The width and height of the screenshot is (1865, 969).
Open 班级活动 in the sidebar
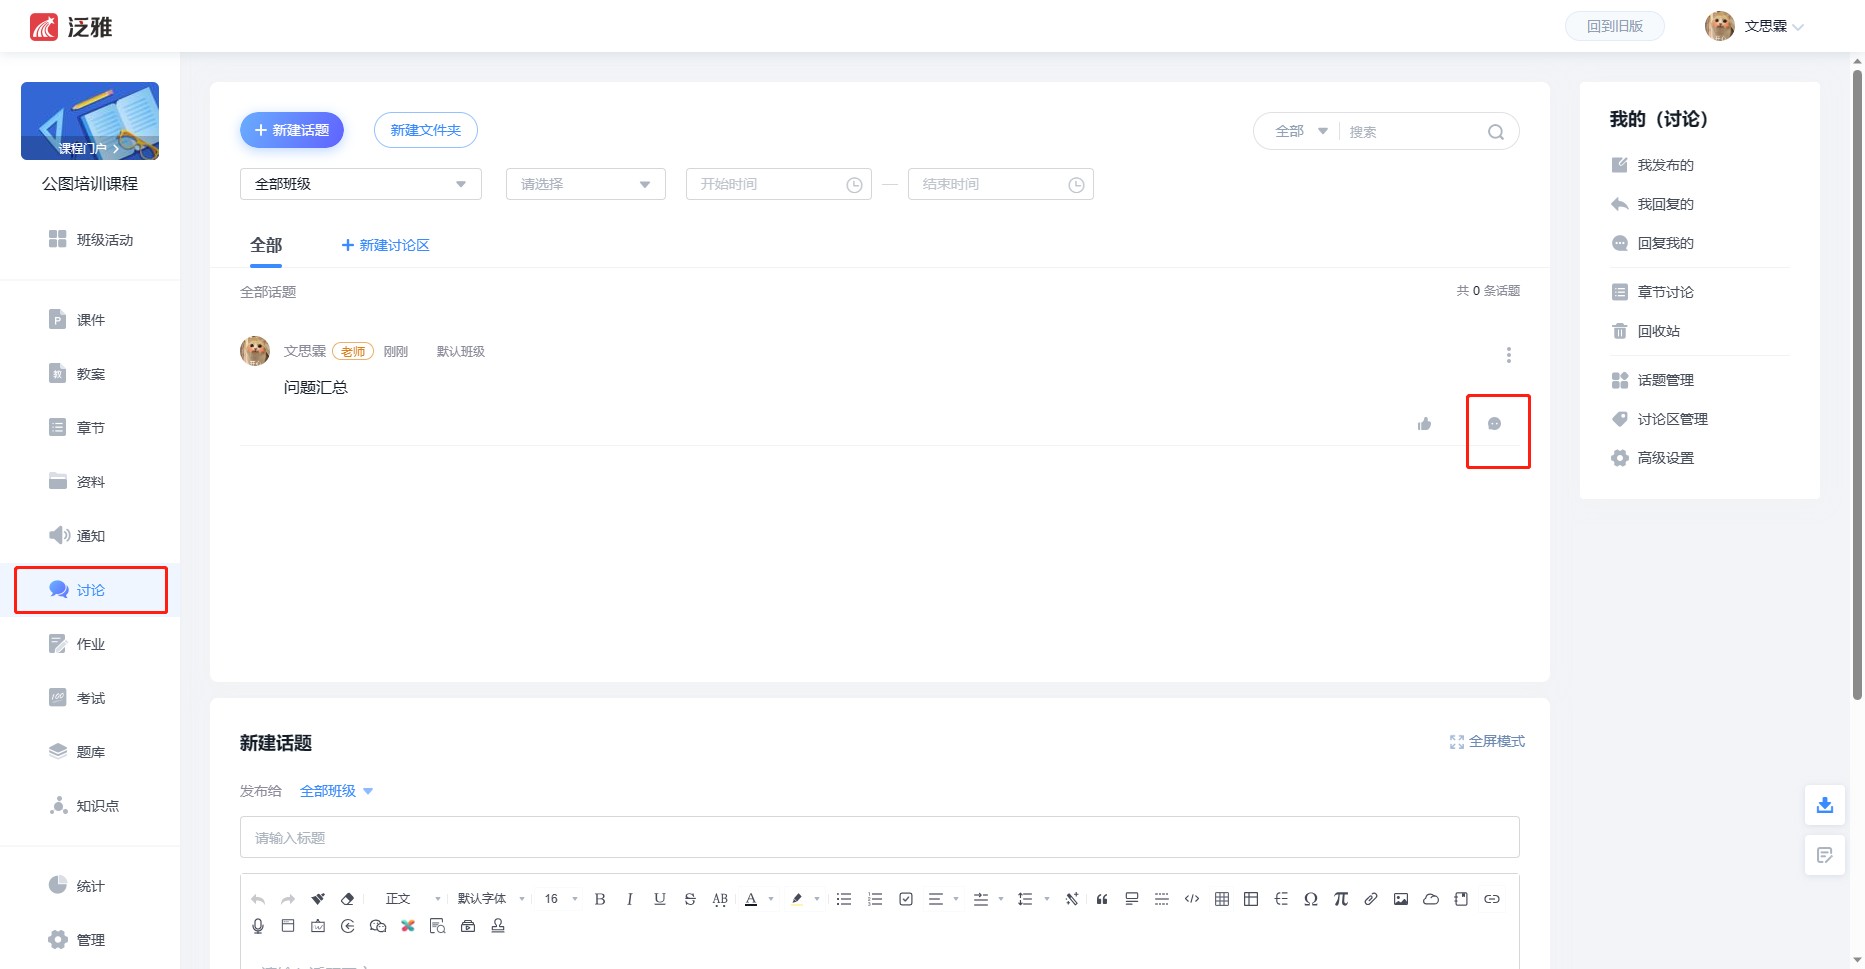click(x=91, y=240)
